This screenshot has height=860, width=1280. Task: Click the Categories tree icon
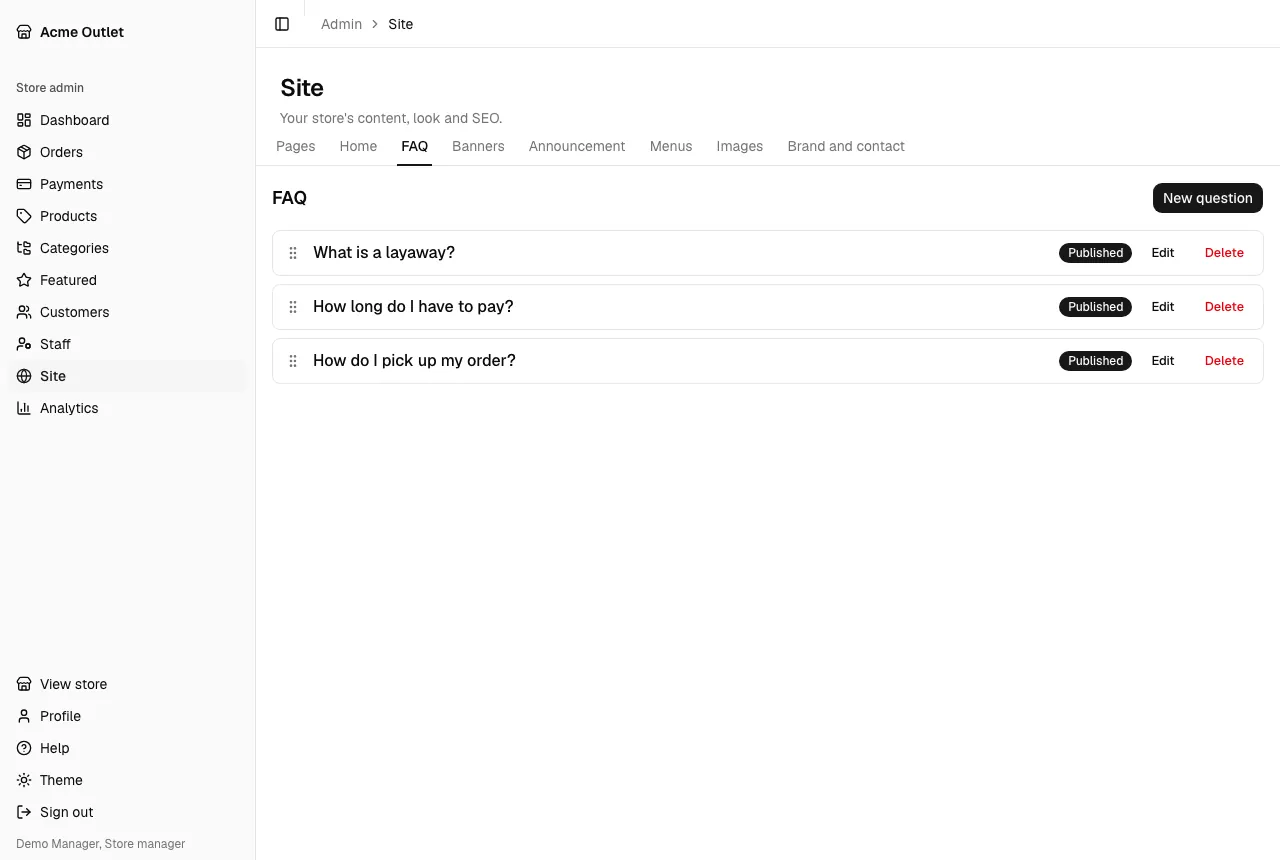coord(24,248)
